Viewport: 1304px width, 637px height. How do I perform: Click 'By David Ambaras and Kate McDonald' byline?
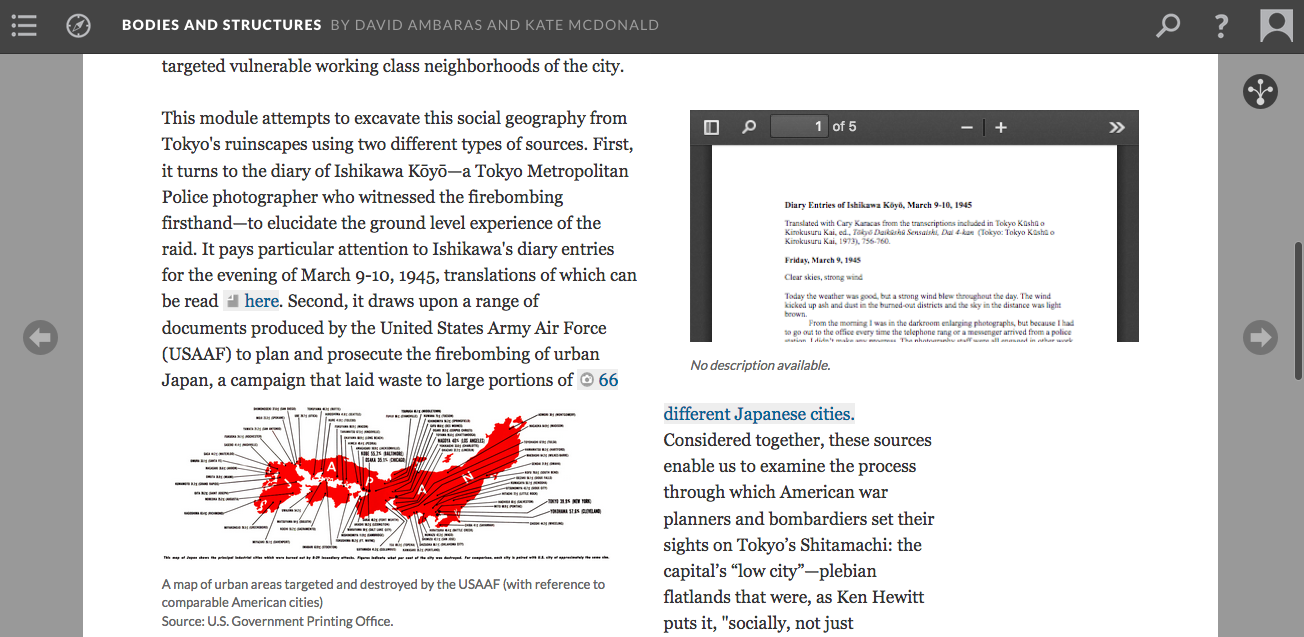(x=495, y=25)
